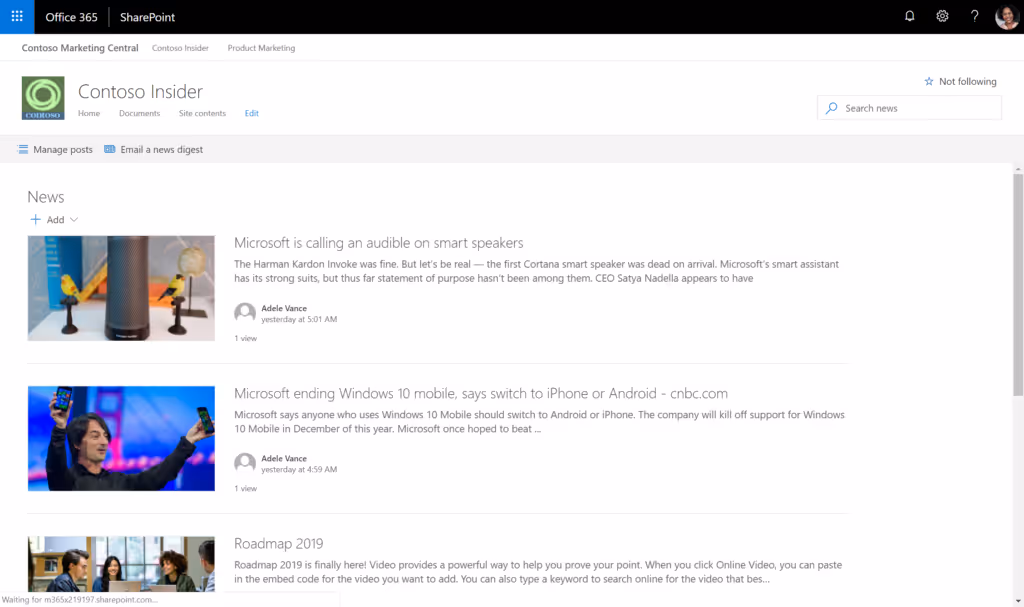Open the user profile avatar menu
Image resolution: width=1024 pixels, height=607 pixels.
(x=1006, y=16)
